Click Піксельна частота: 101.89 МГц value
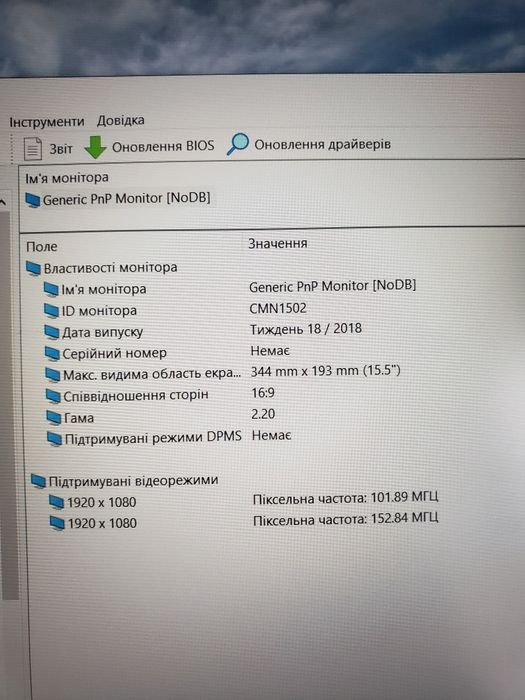 click(346, 498)
